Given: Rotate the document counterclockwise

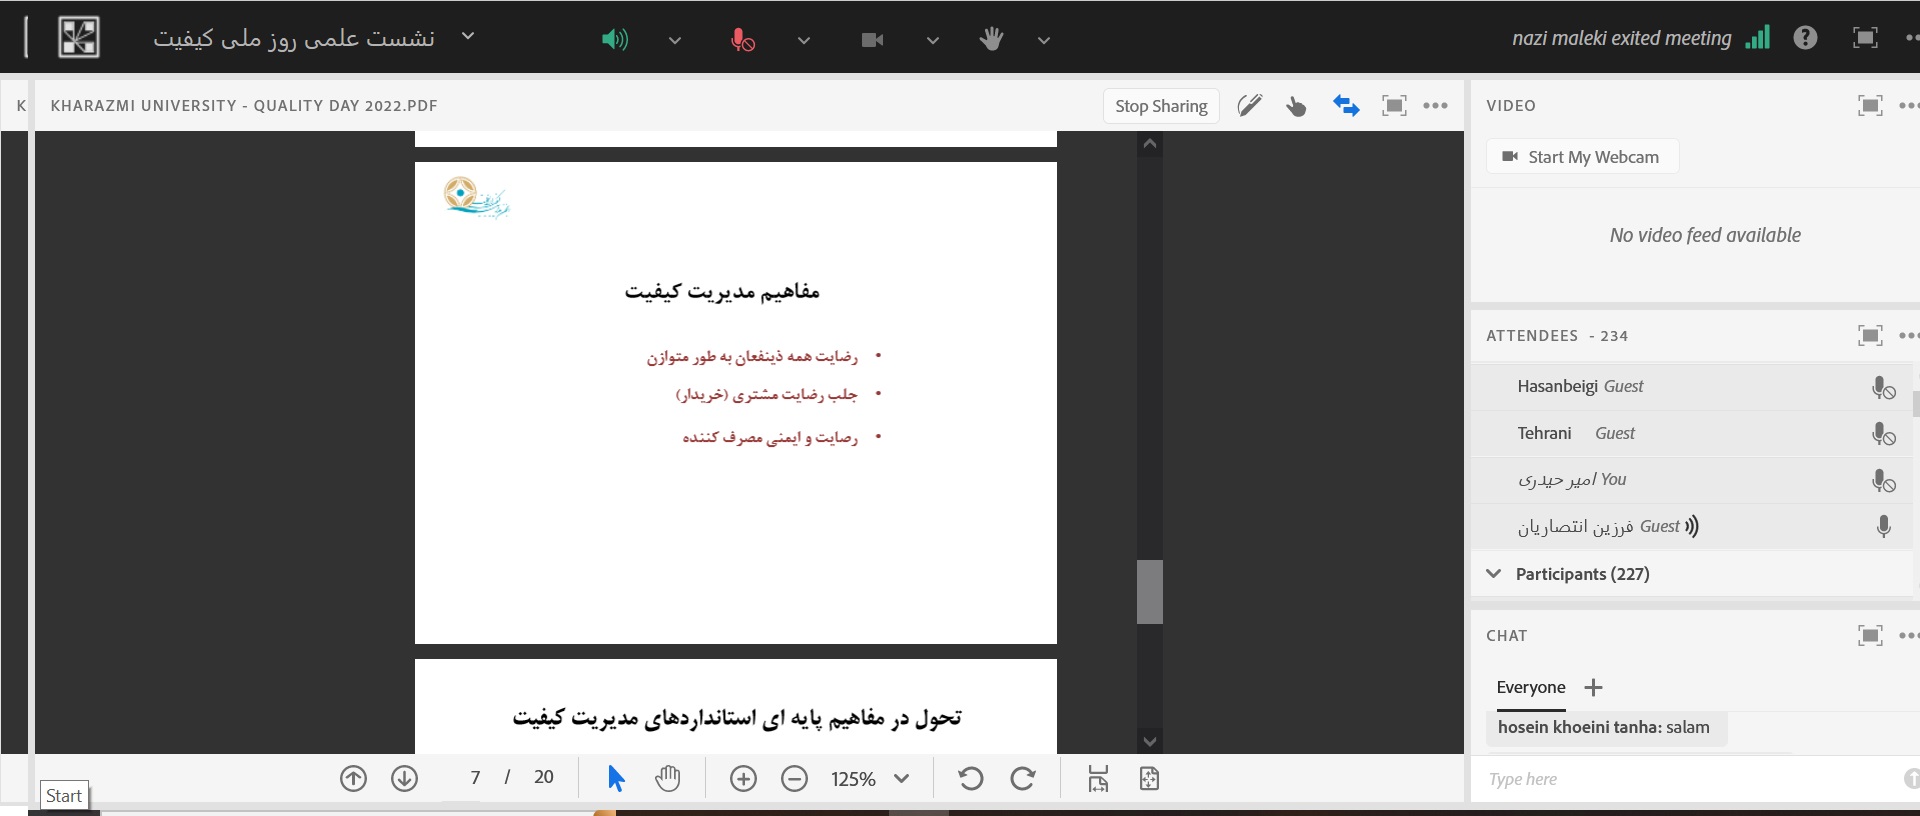Looking at the screenshot, I should [970, 778].
